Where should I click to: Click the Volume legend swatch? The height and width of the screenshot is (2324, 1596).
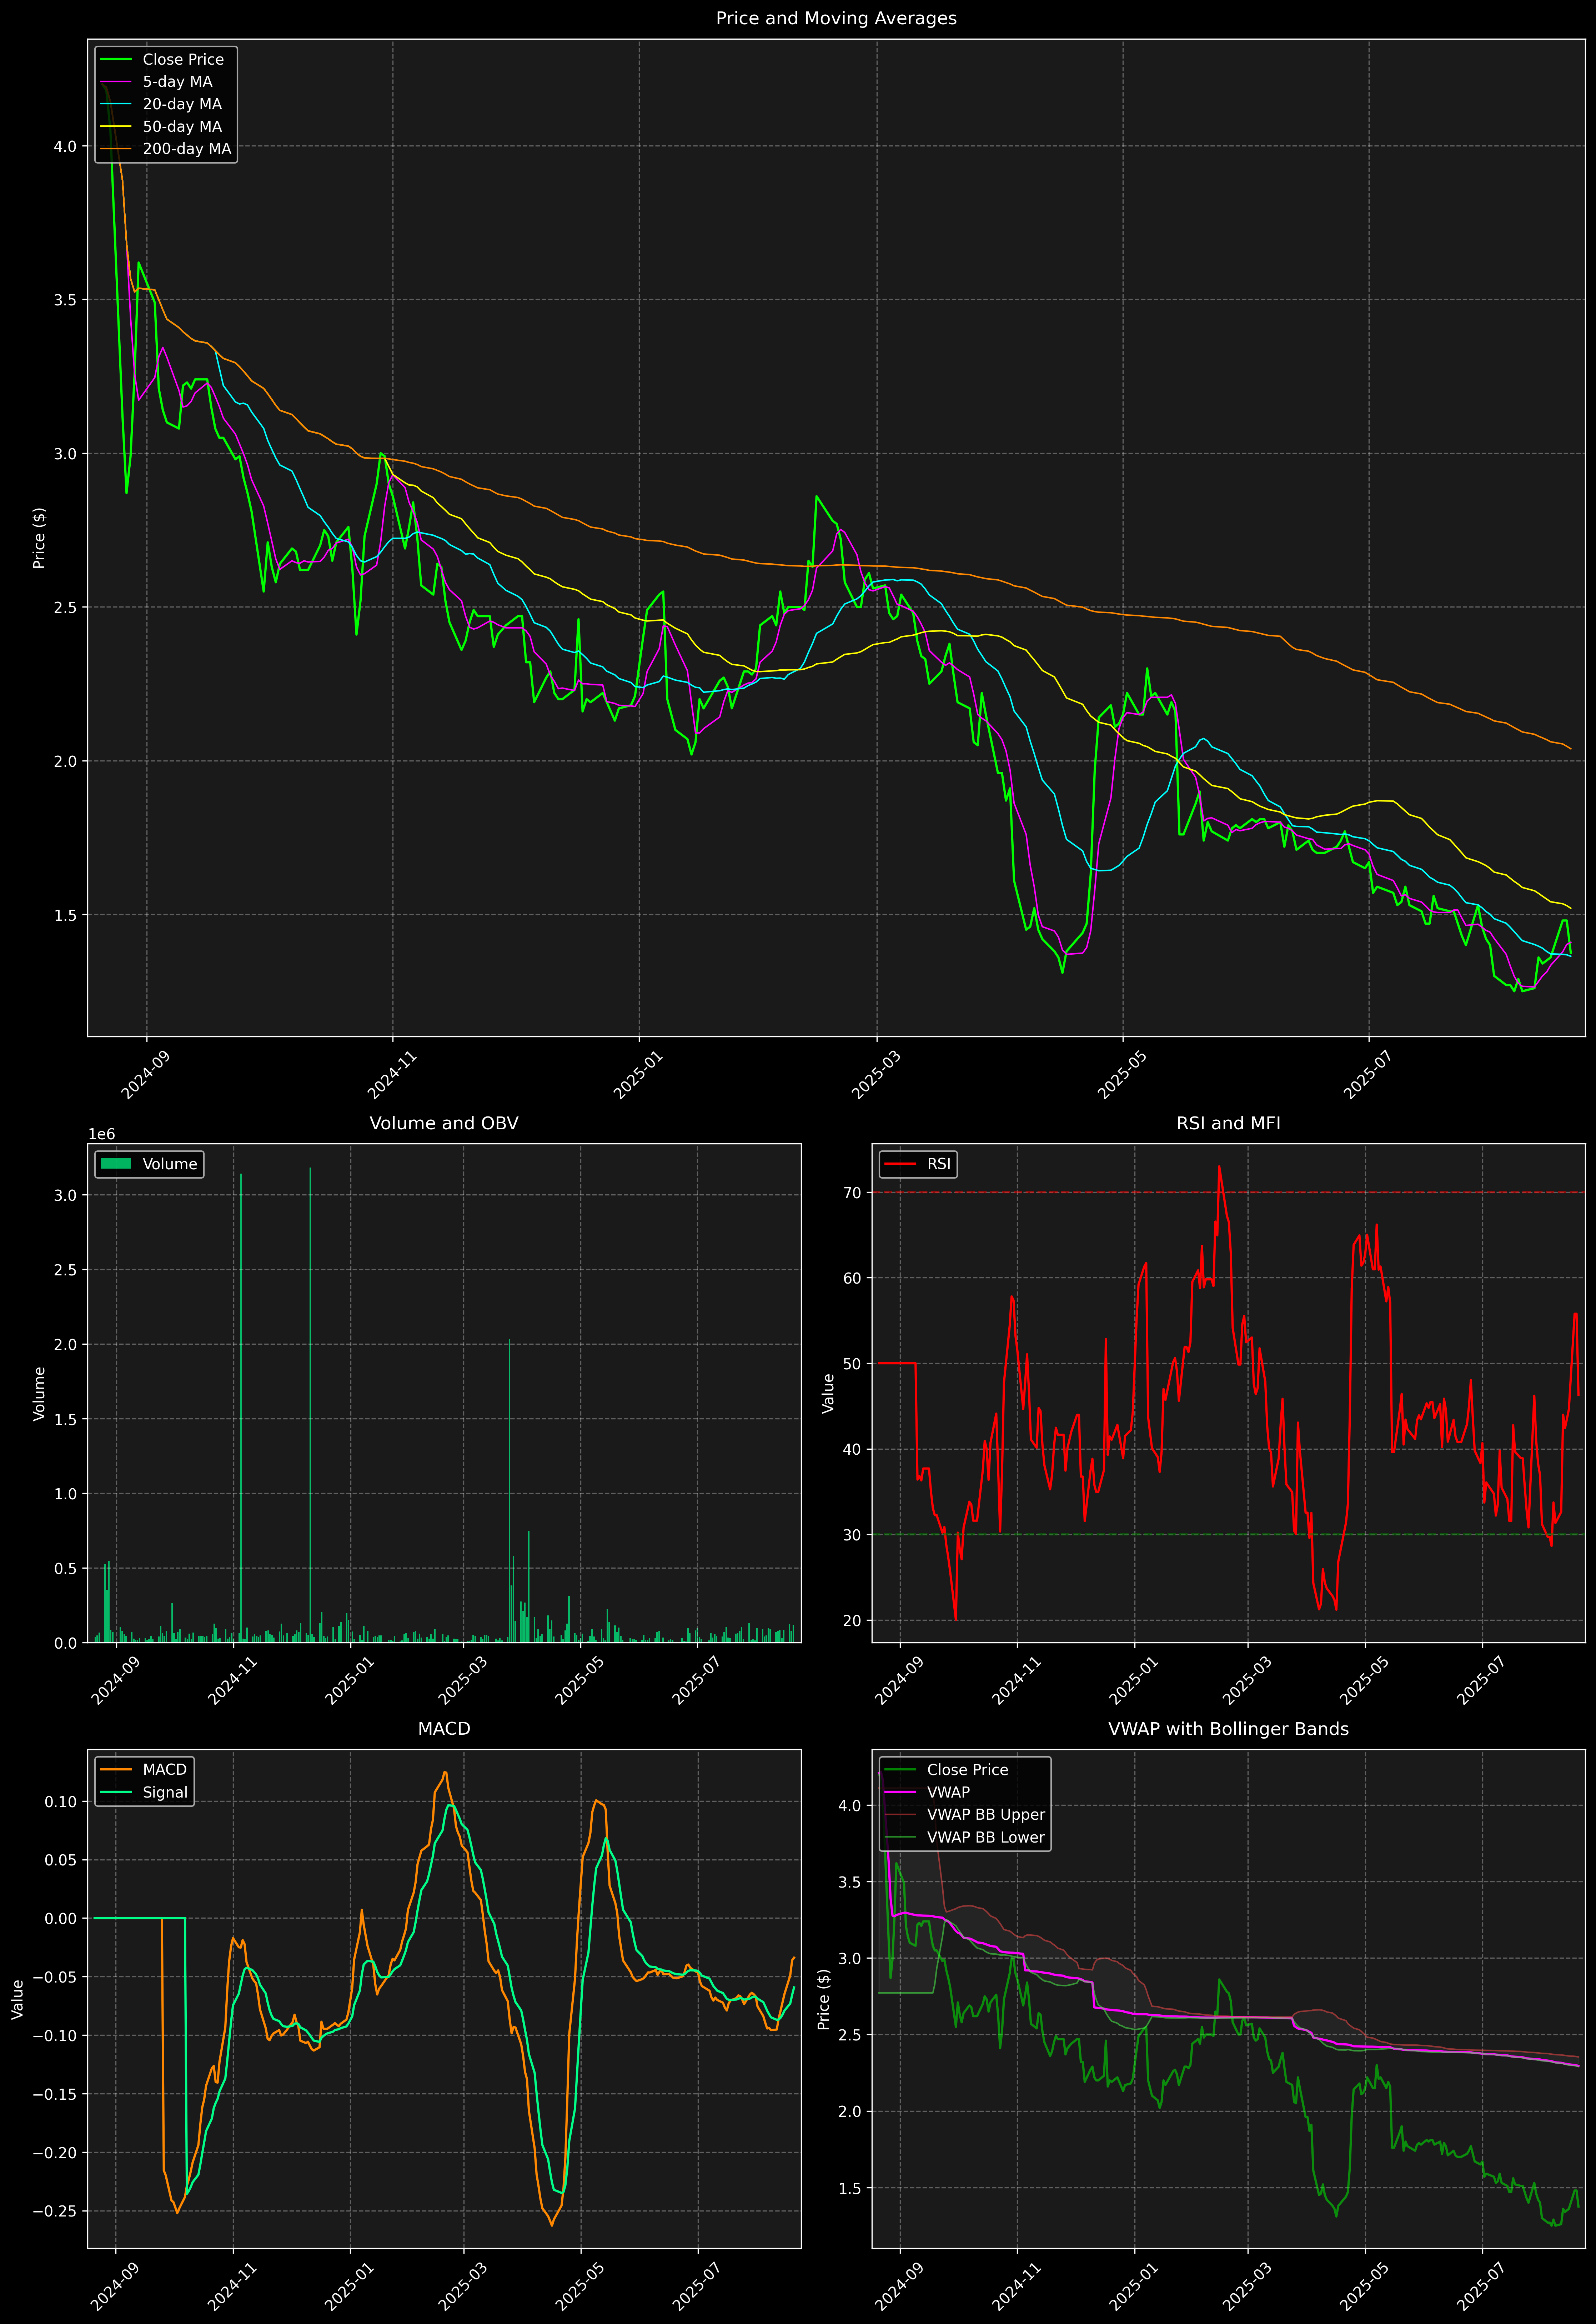click(x=116, y=1164)
